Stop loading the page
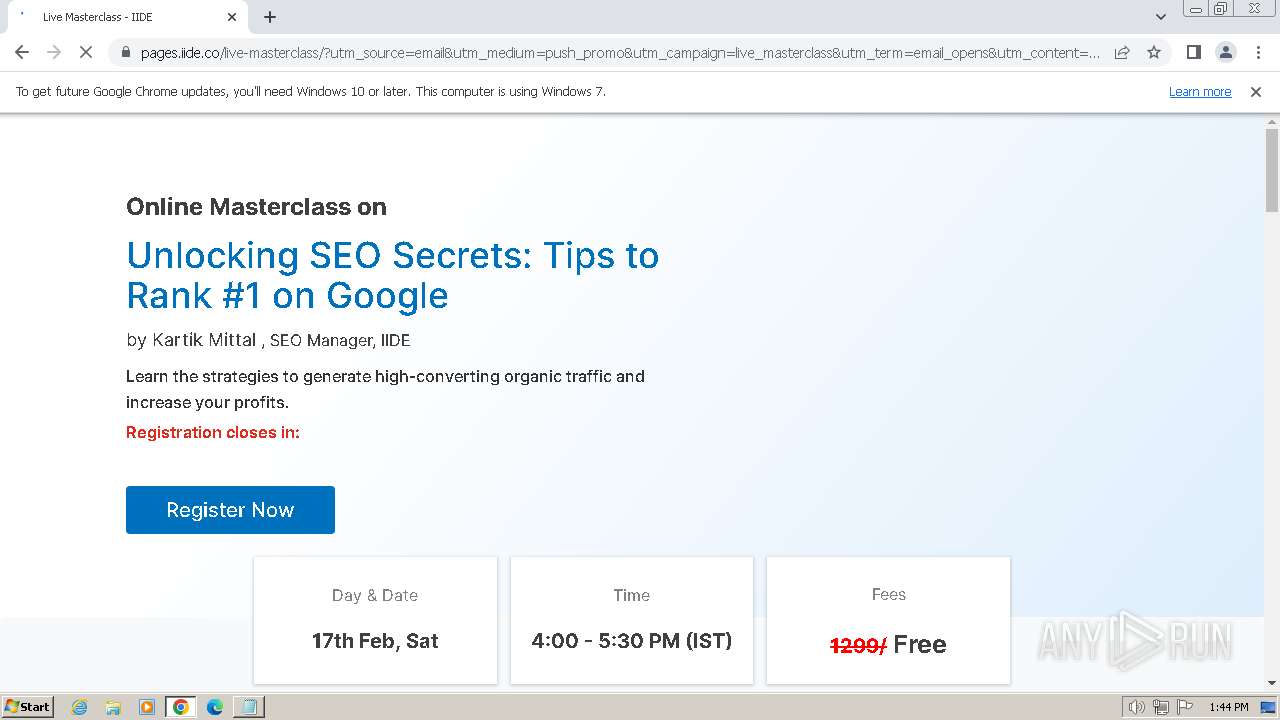Screen dimensions: 1280x720 [86, 52]
